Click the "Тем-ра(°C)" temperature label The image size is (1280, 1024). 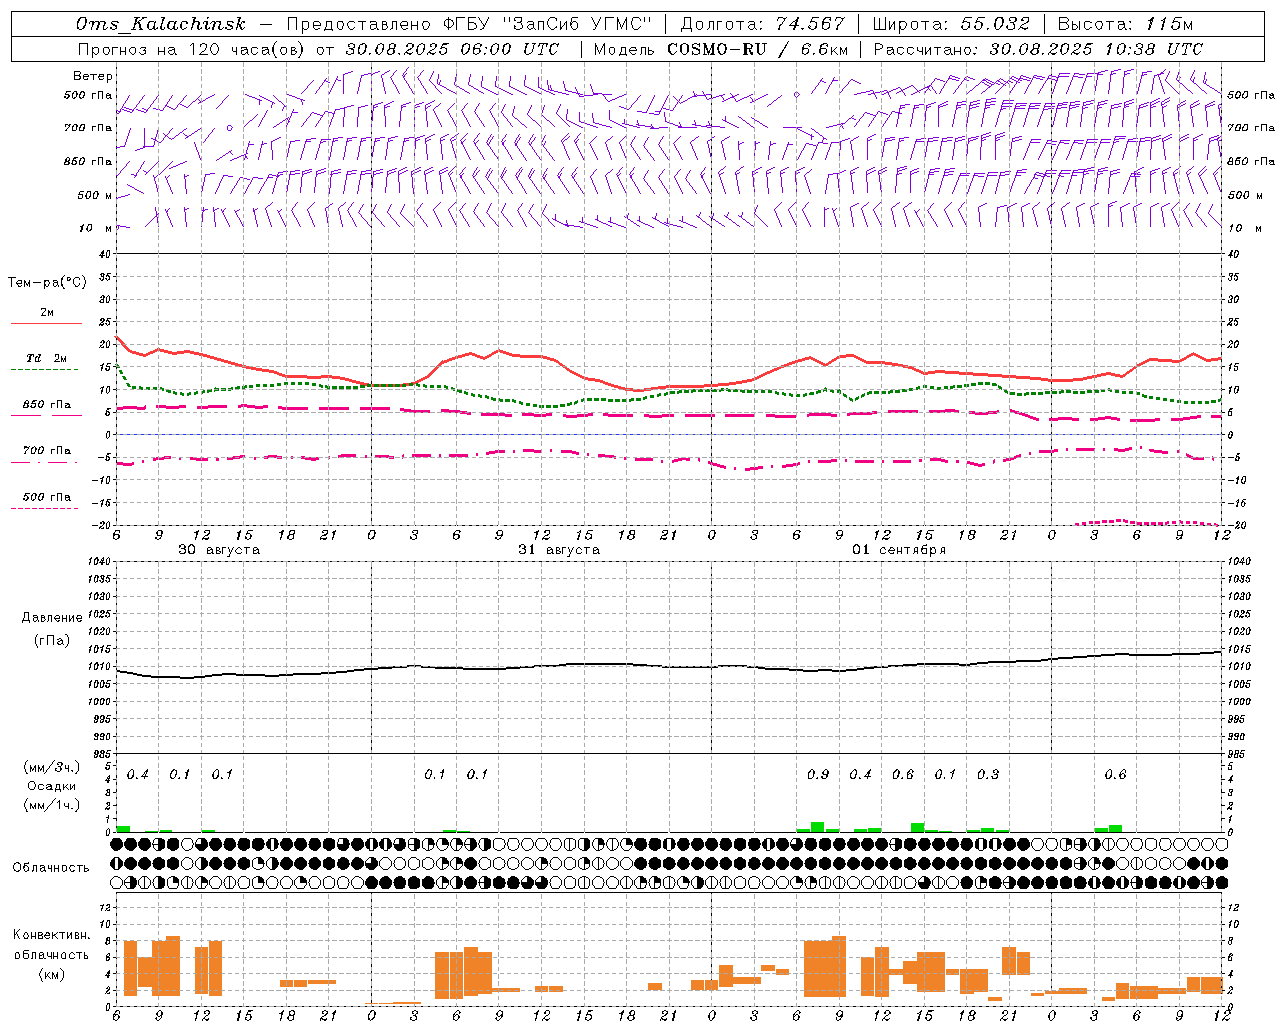click(47, 283)
